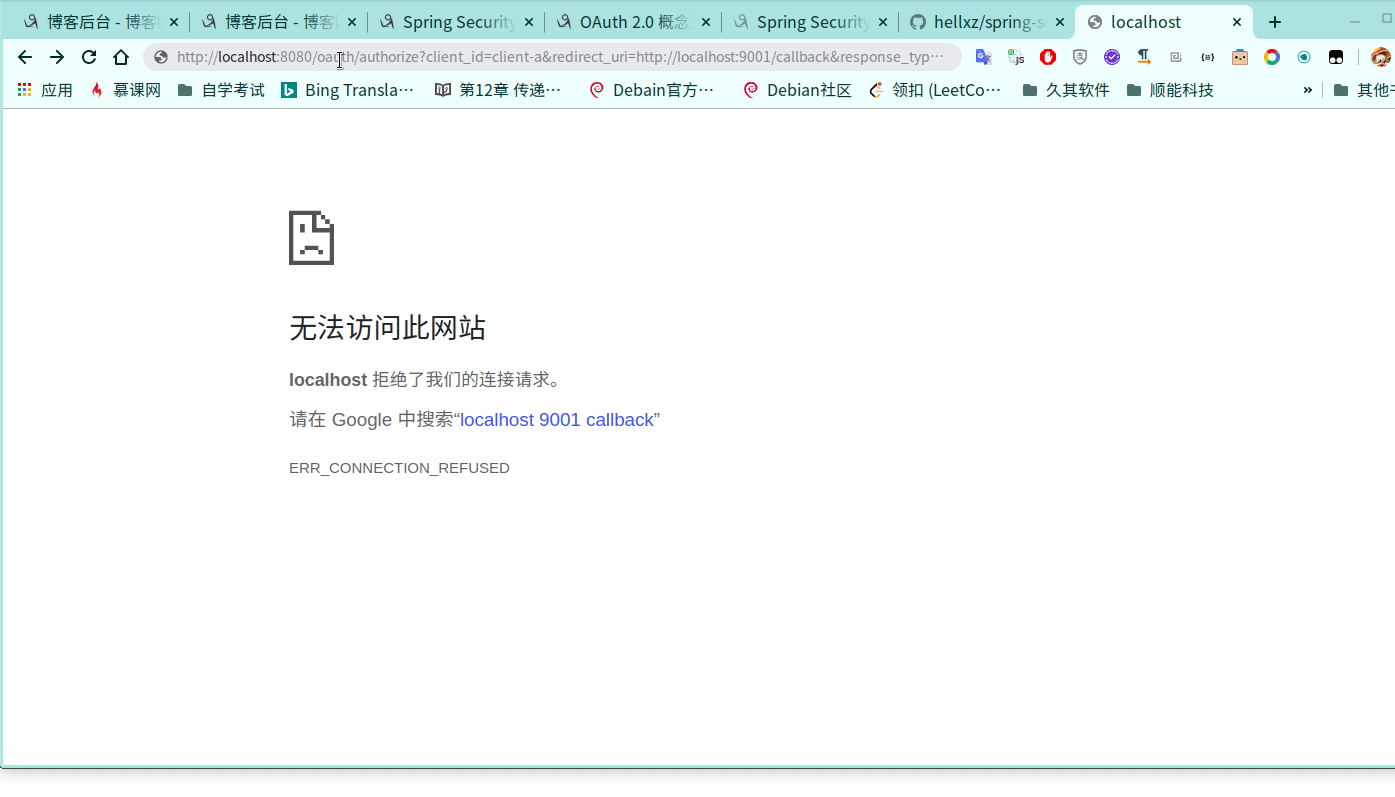Open the red AdBlock hand extension
The width and height of the screenshot is (1395, 797).
1048,57
